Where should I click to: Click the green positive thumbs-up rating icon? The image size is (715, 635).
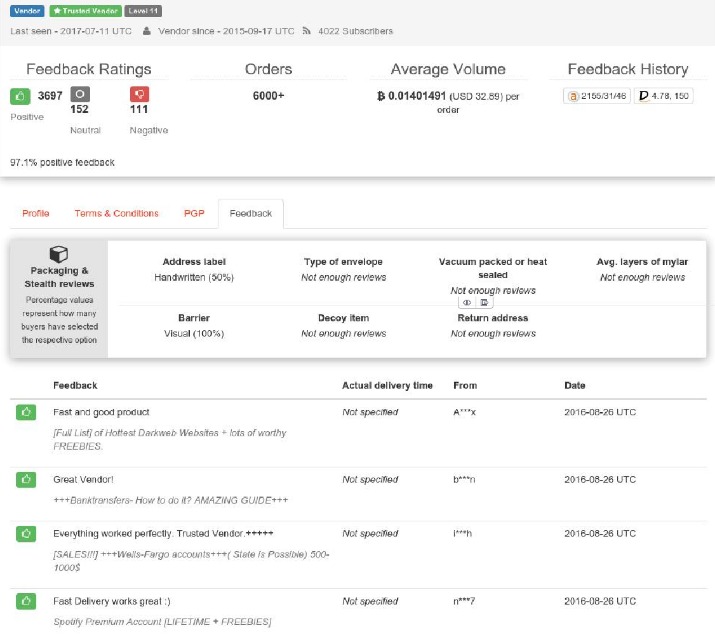pyautogui.click(x=20, y=96)
